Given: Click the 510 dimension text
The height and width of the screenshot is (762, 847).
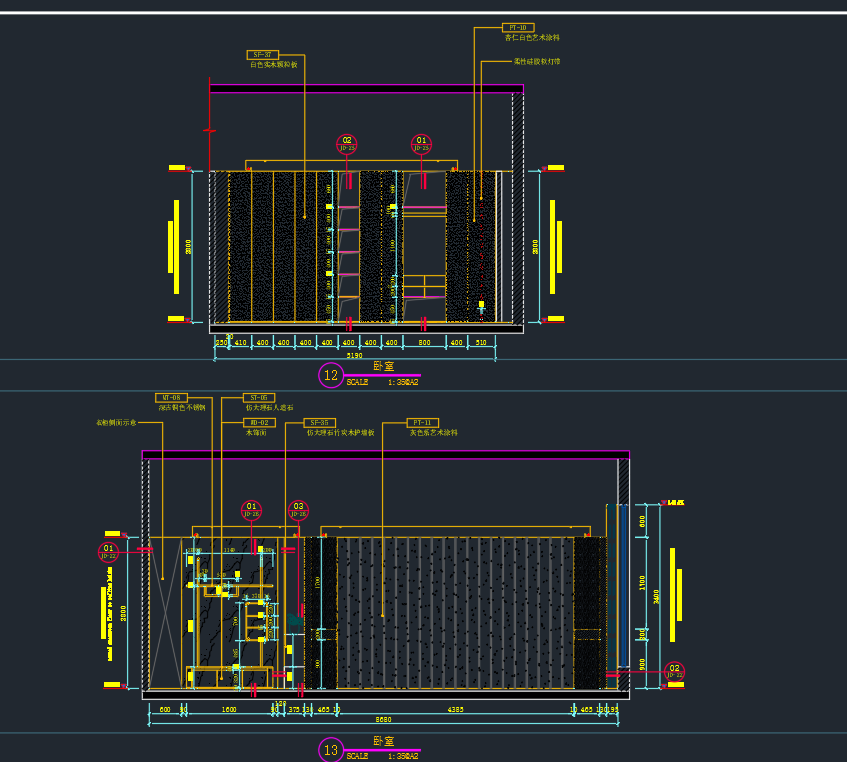Looking at the screenshot, I should tap(481, 342).
